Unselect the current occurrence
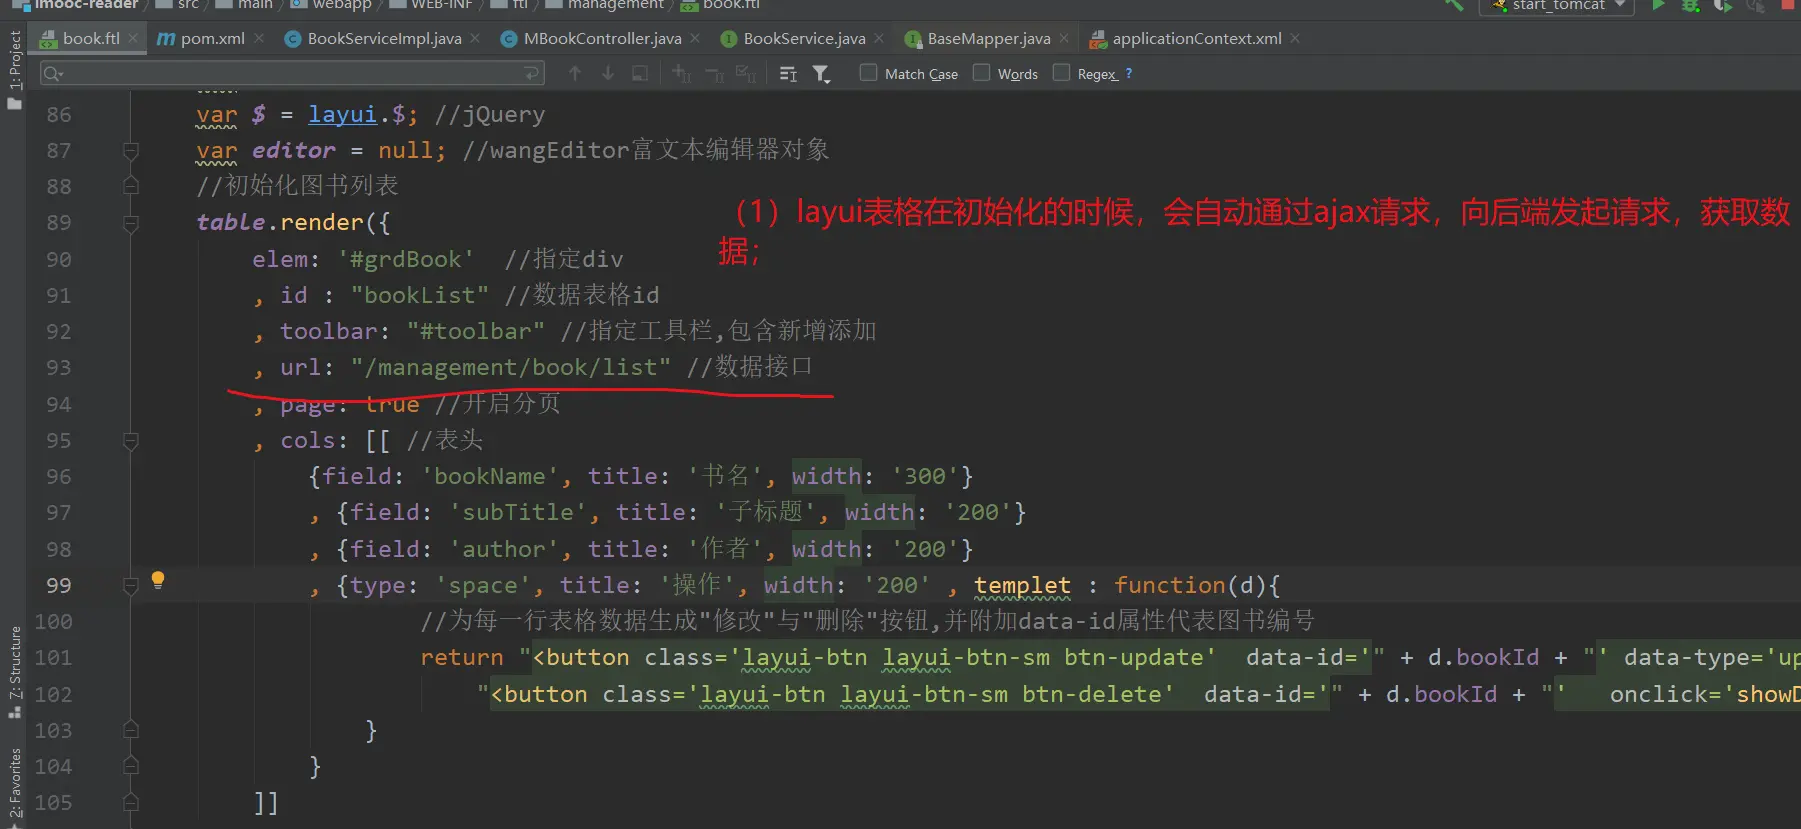 (714, 73)
